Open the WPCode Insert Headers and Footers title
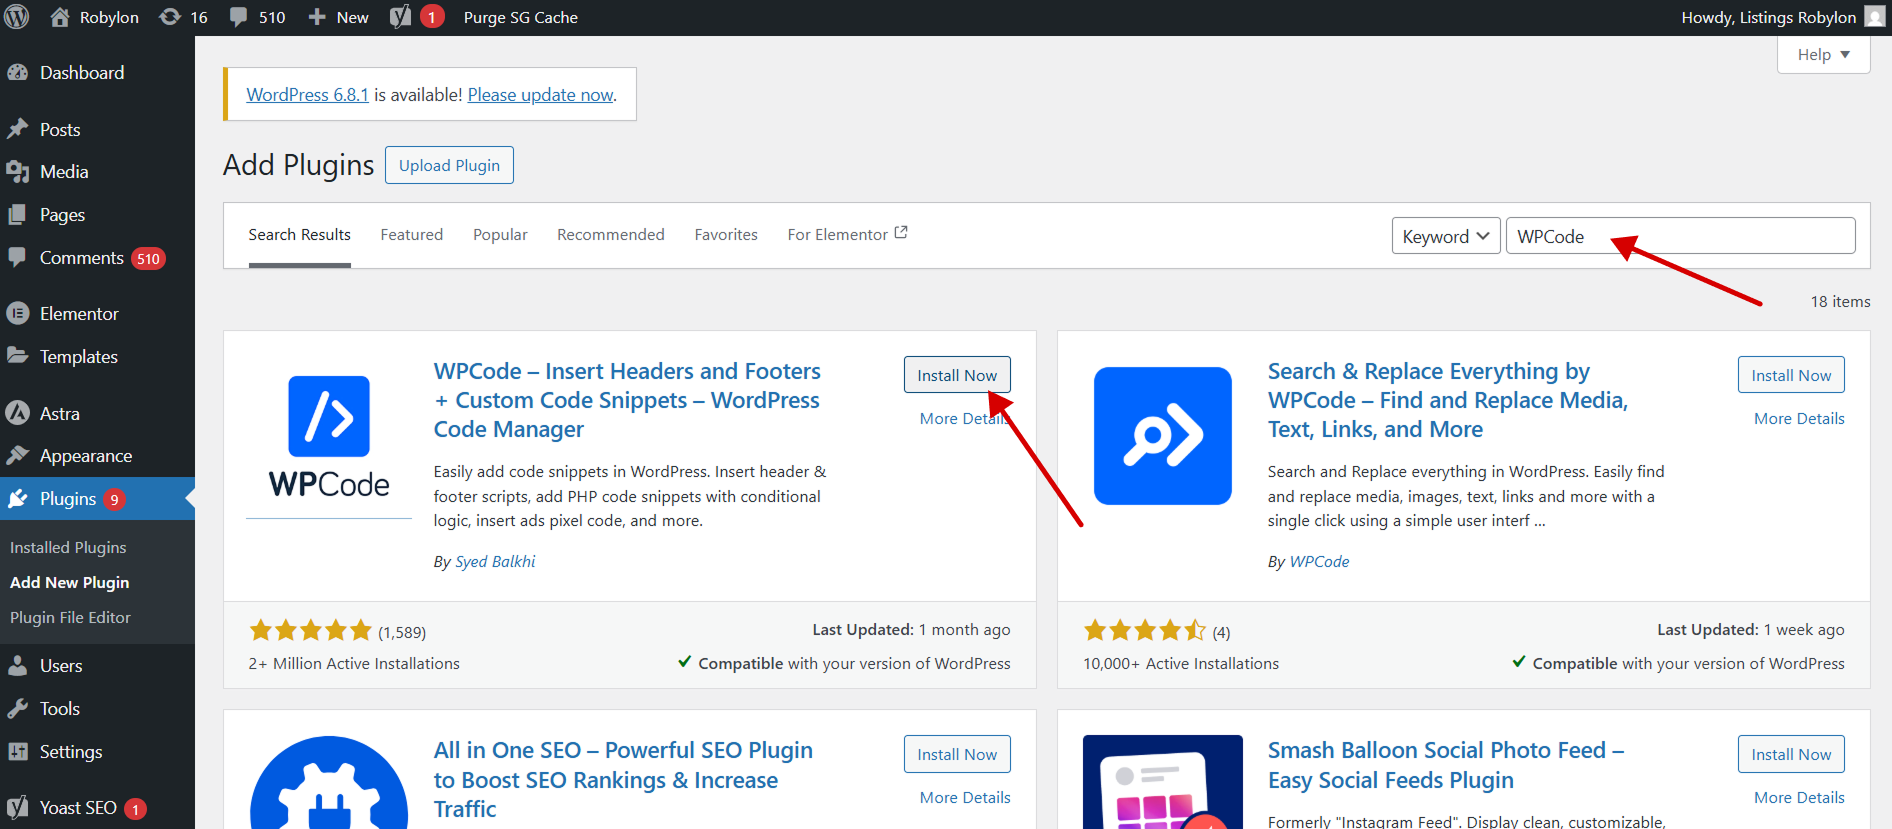The width and height of the screenshot is (1892, 829). pos(627,400)
